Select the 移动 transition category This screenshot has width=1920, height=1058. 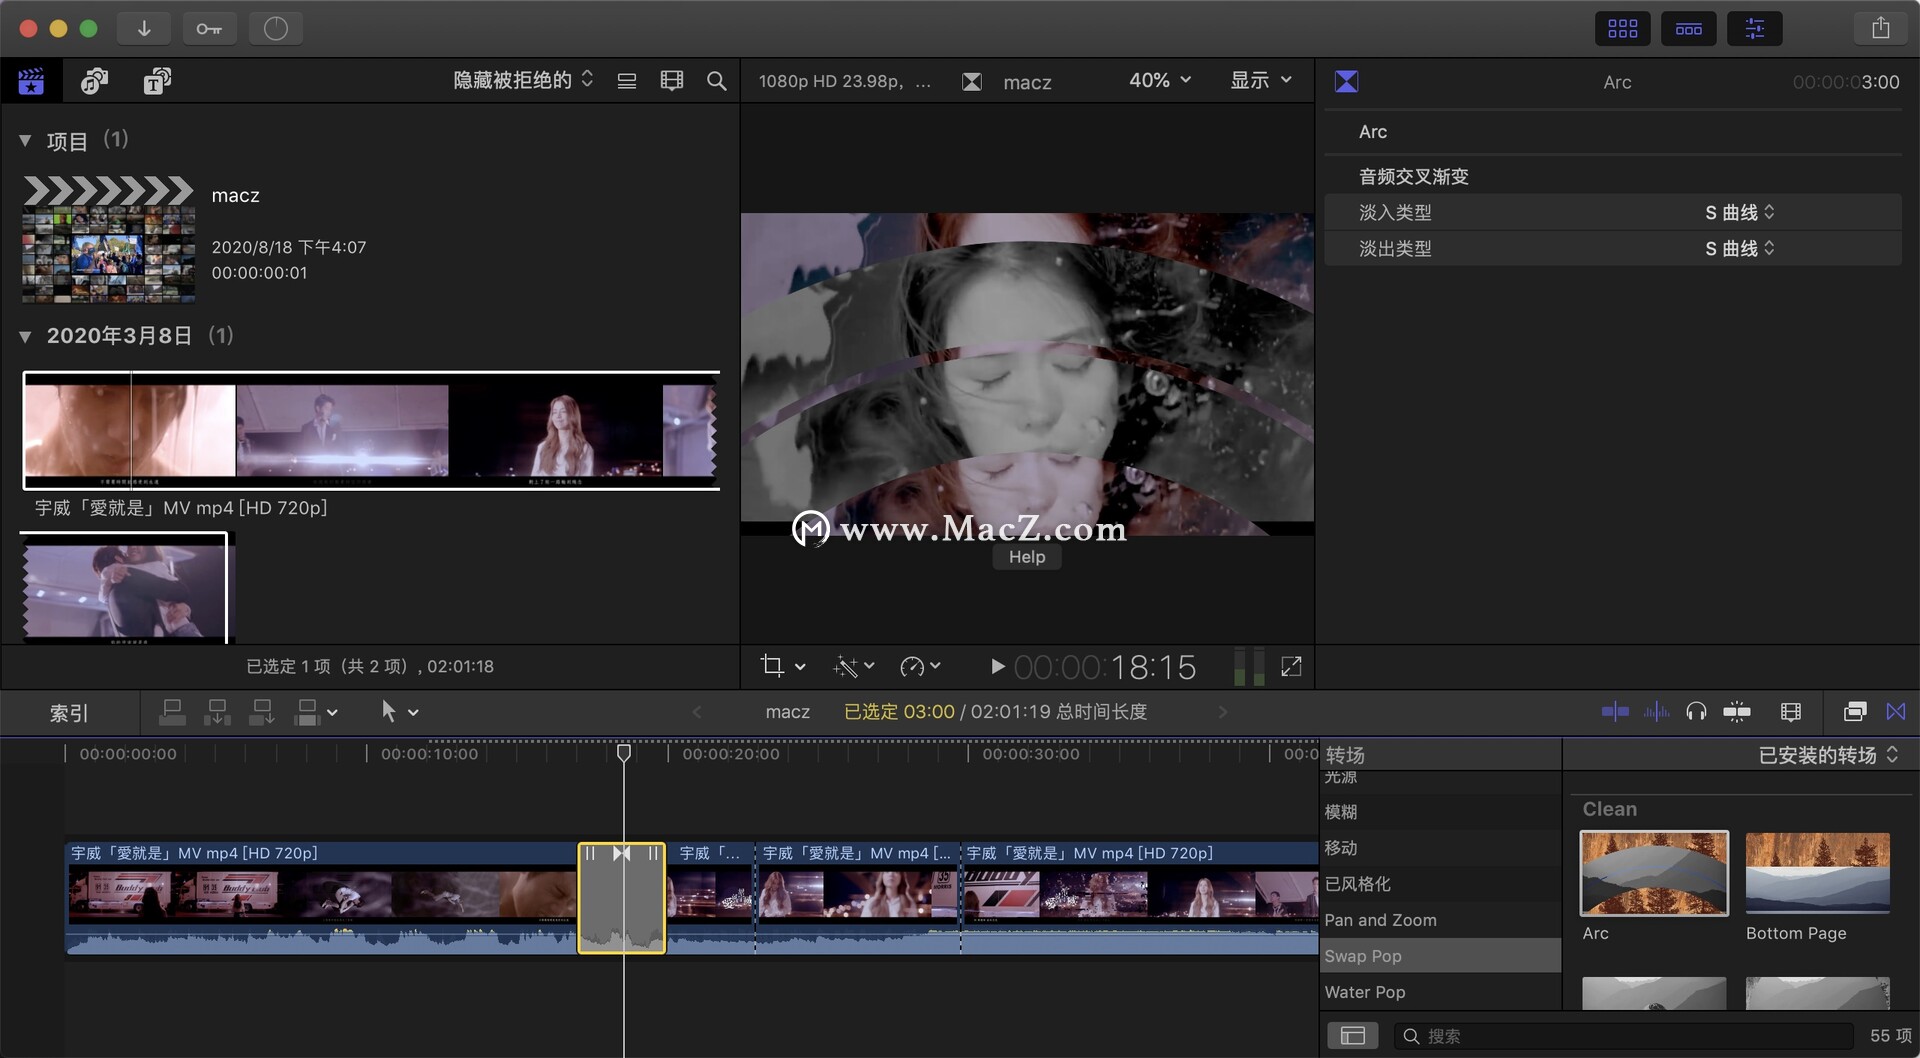coord(1440,848)
